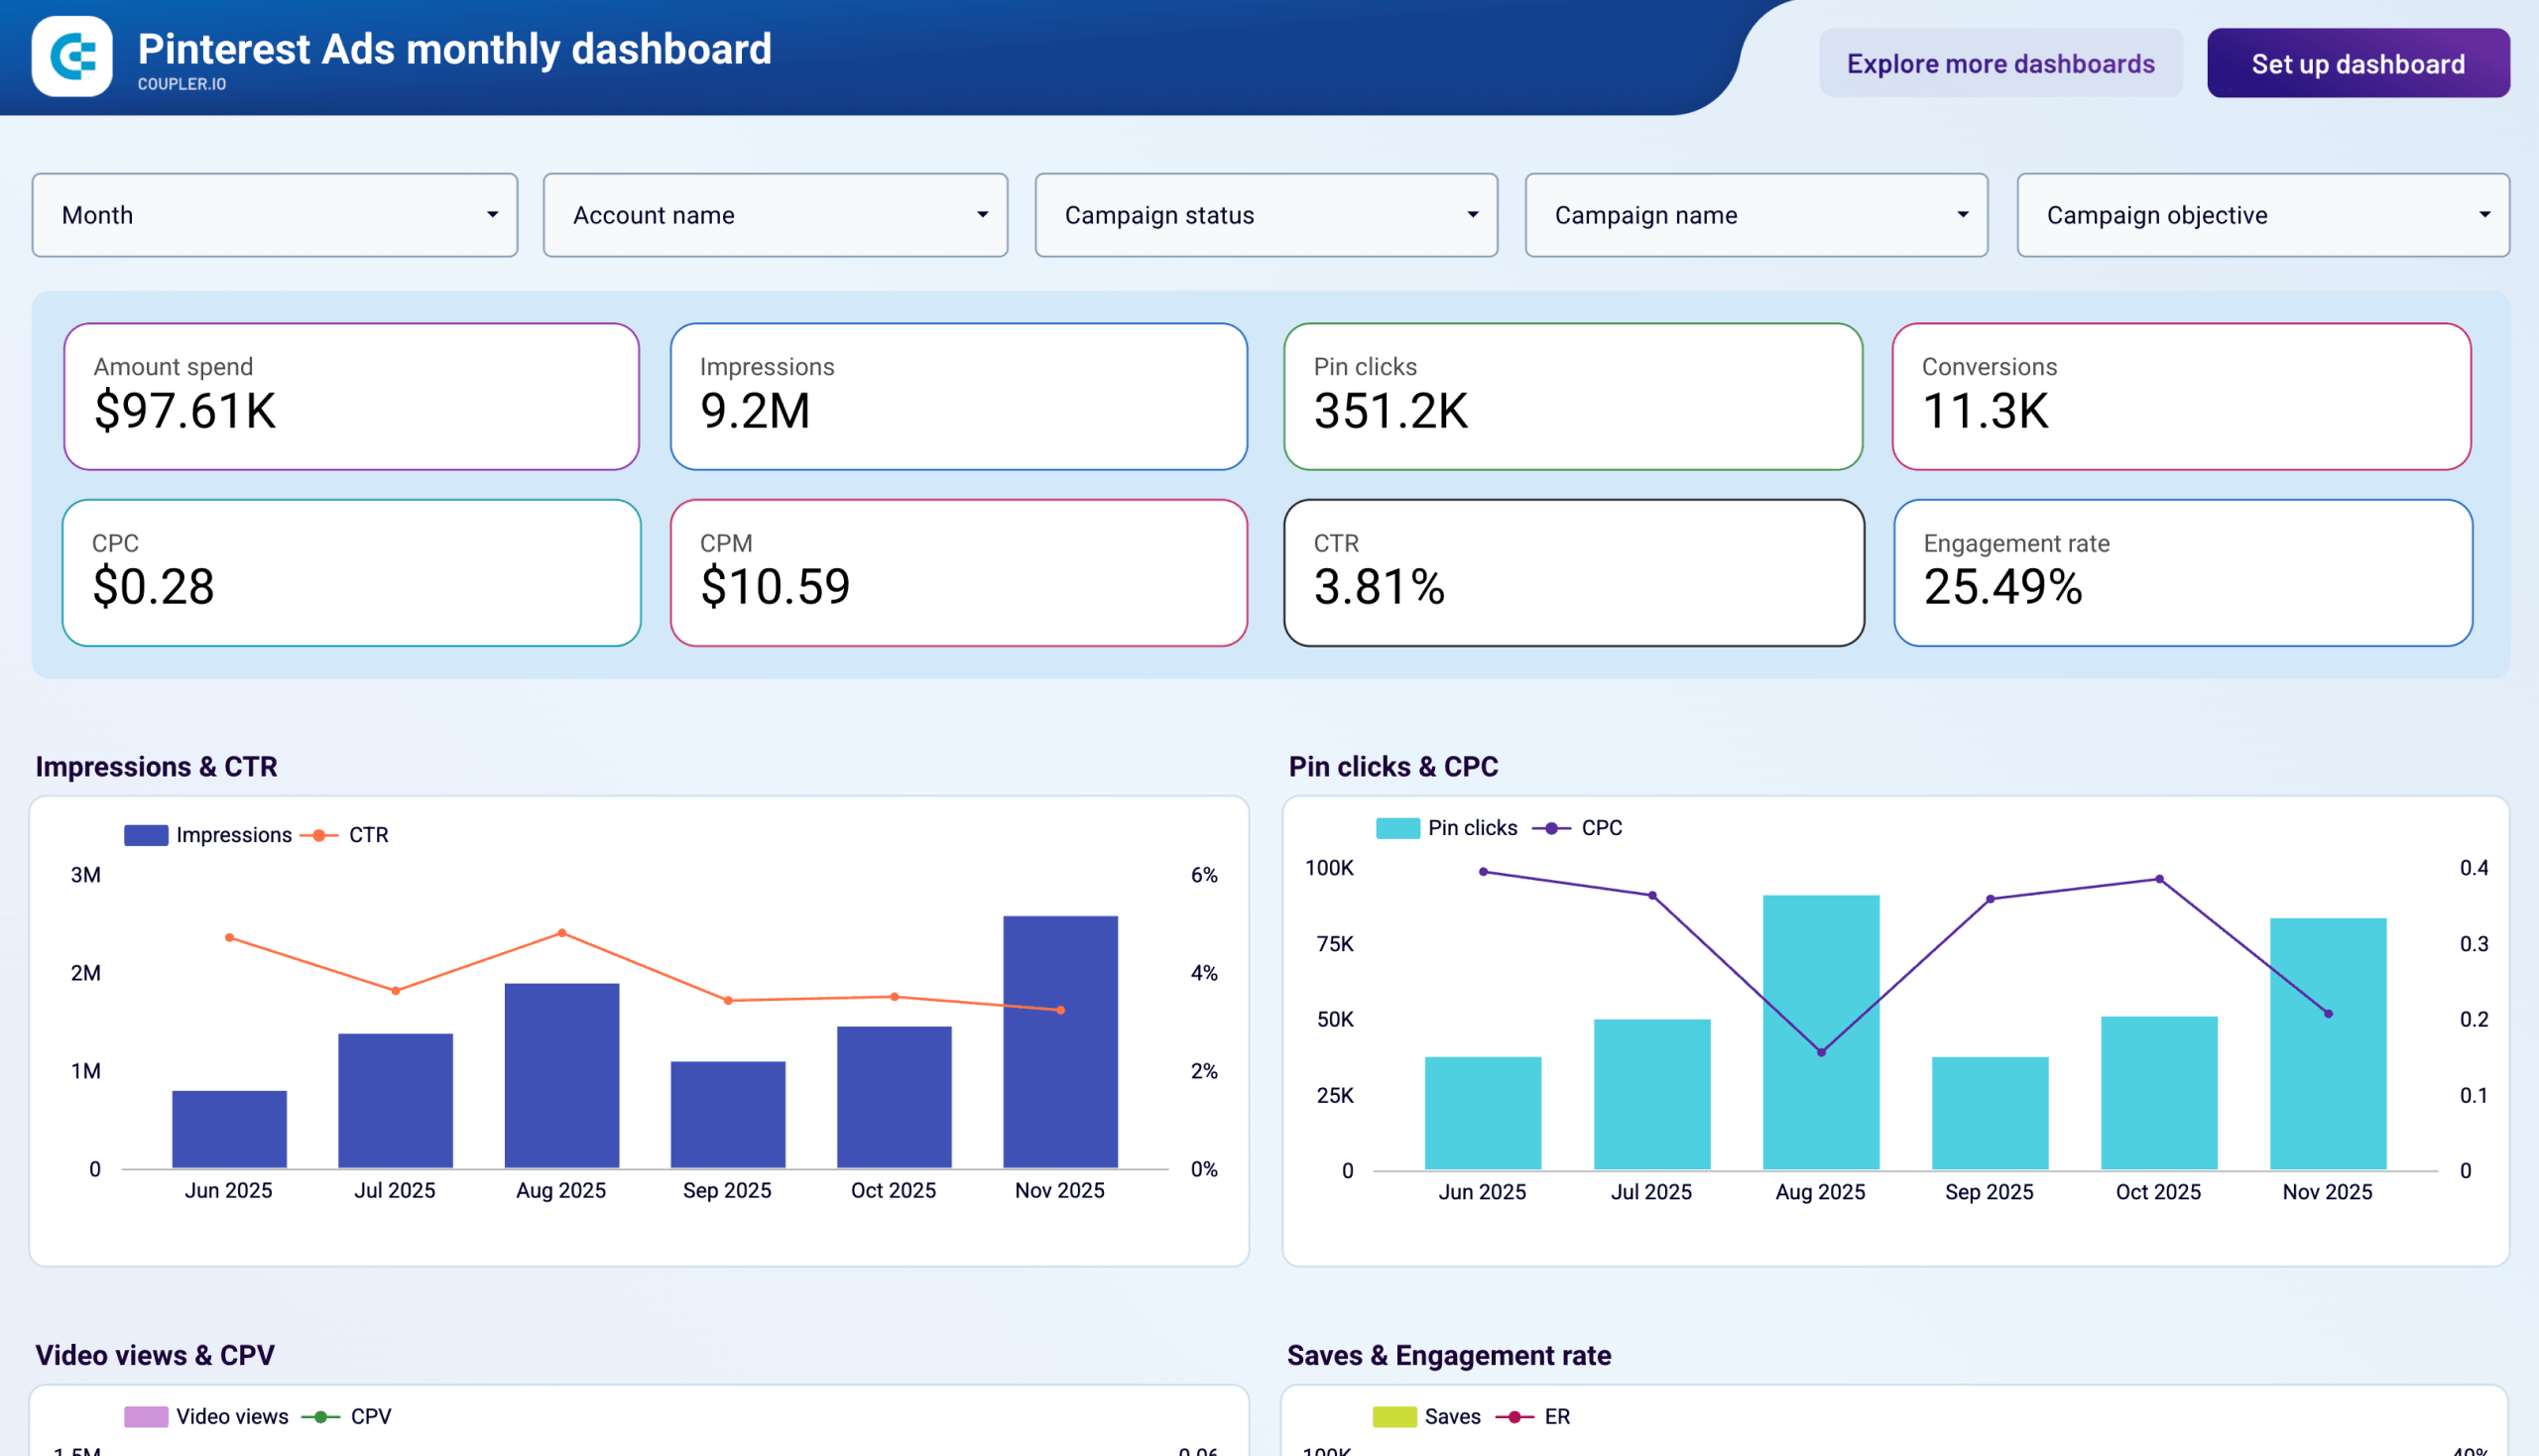Click the Conversions KPI card
The width and height of the screenshot is (2539, 1456).
pyautogui.click(x=2183, y=396)
